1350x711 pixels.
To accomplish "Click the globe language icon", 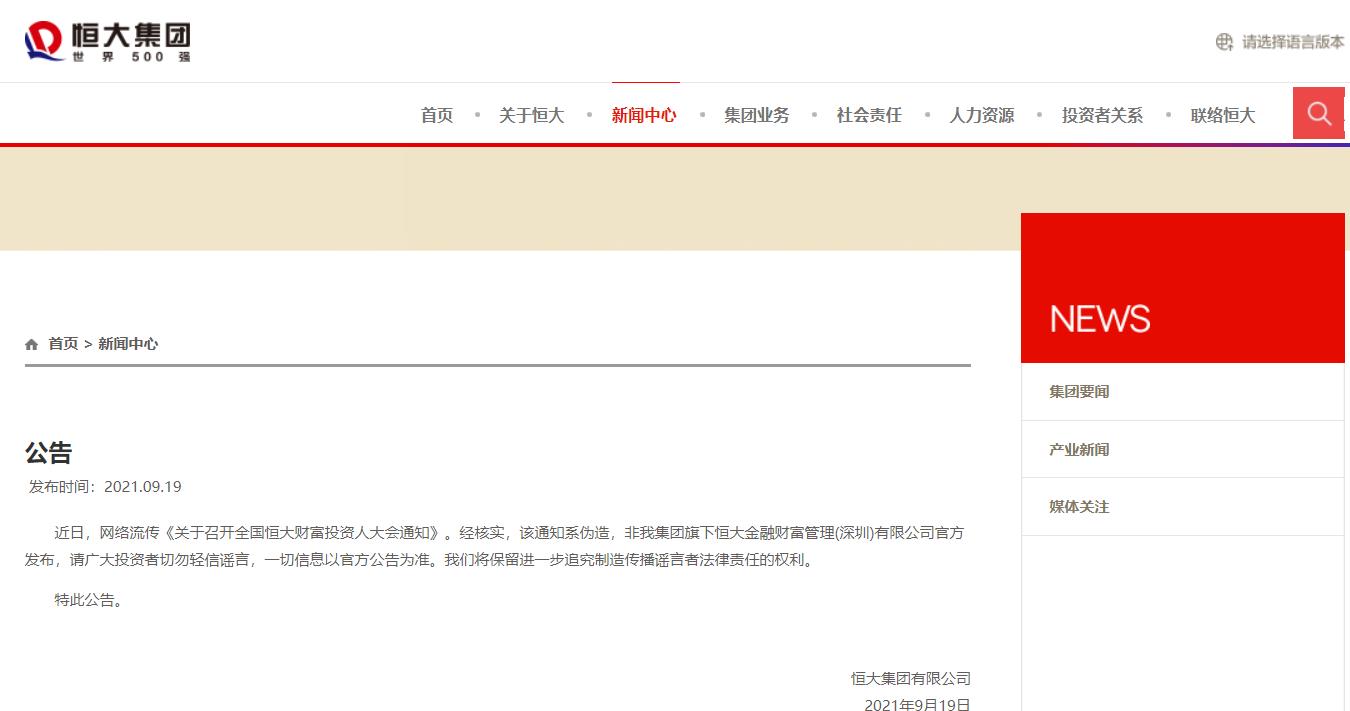I will click(1224, 42).
